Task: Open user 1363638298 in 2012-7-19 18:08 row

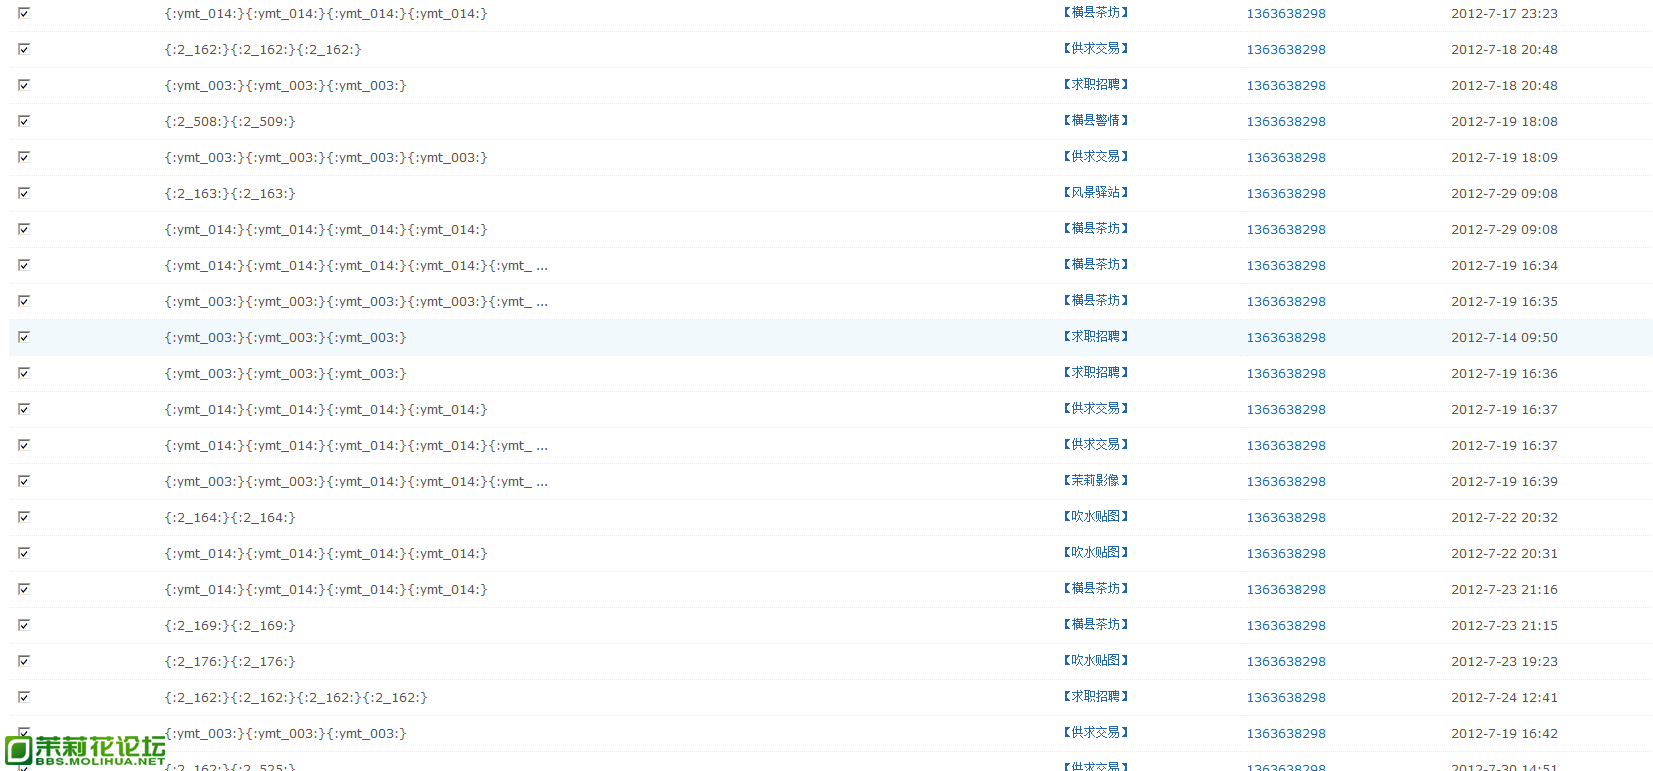Action: click(1286, 122)
